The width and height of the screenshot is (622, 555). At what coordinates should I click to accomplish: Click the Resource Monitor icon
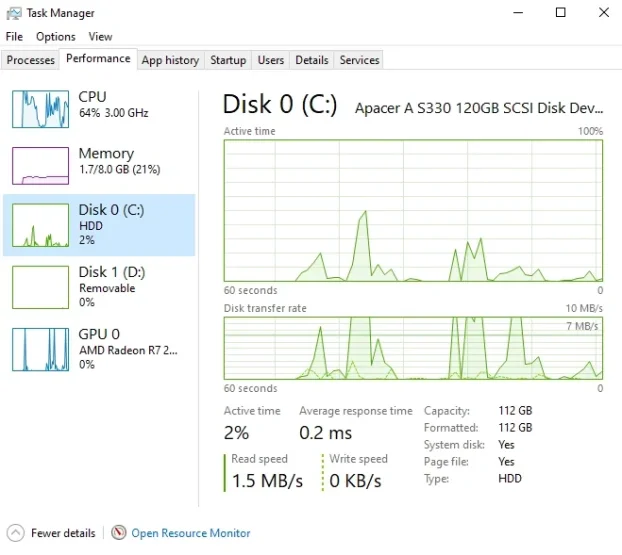pos(119,533)
